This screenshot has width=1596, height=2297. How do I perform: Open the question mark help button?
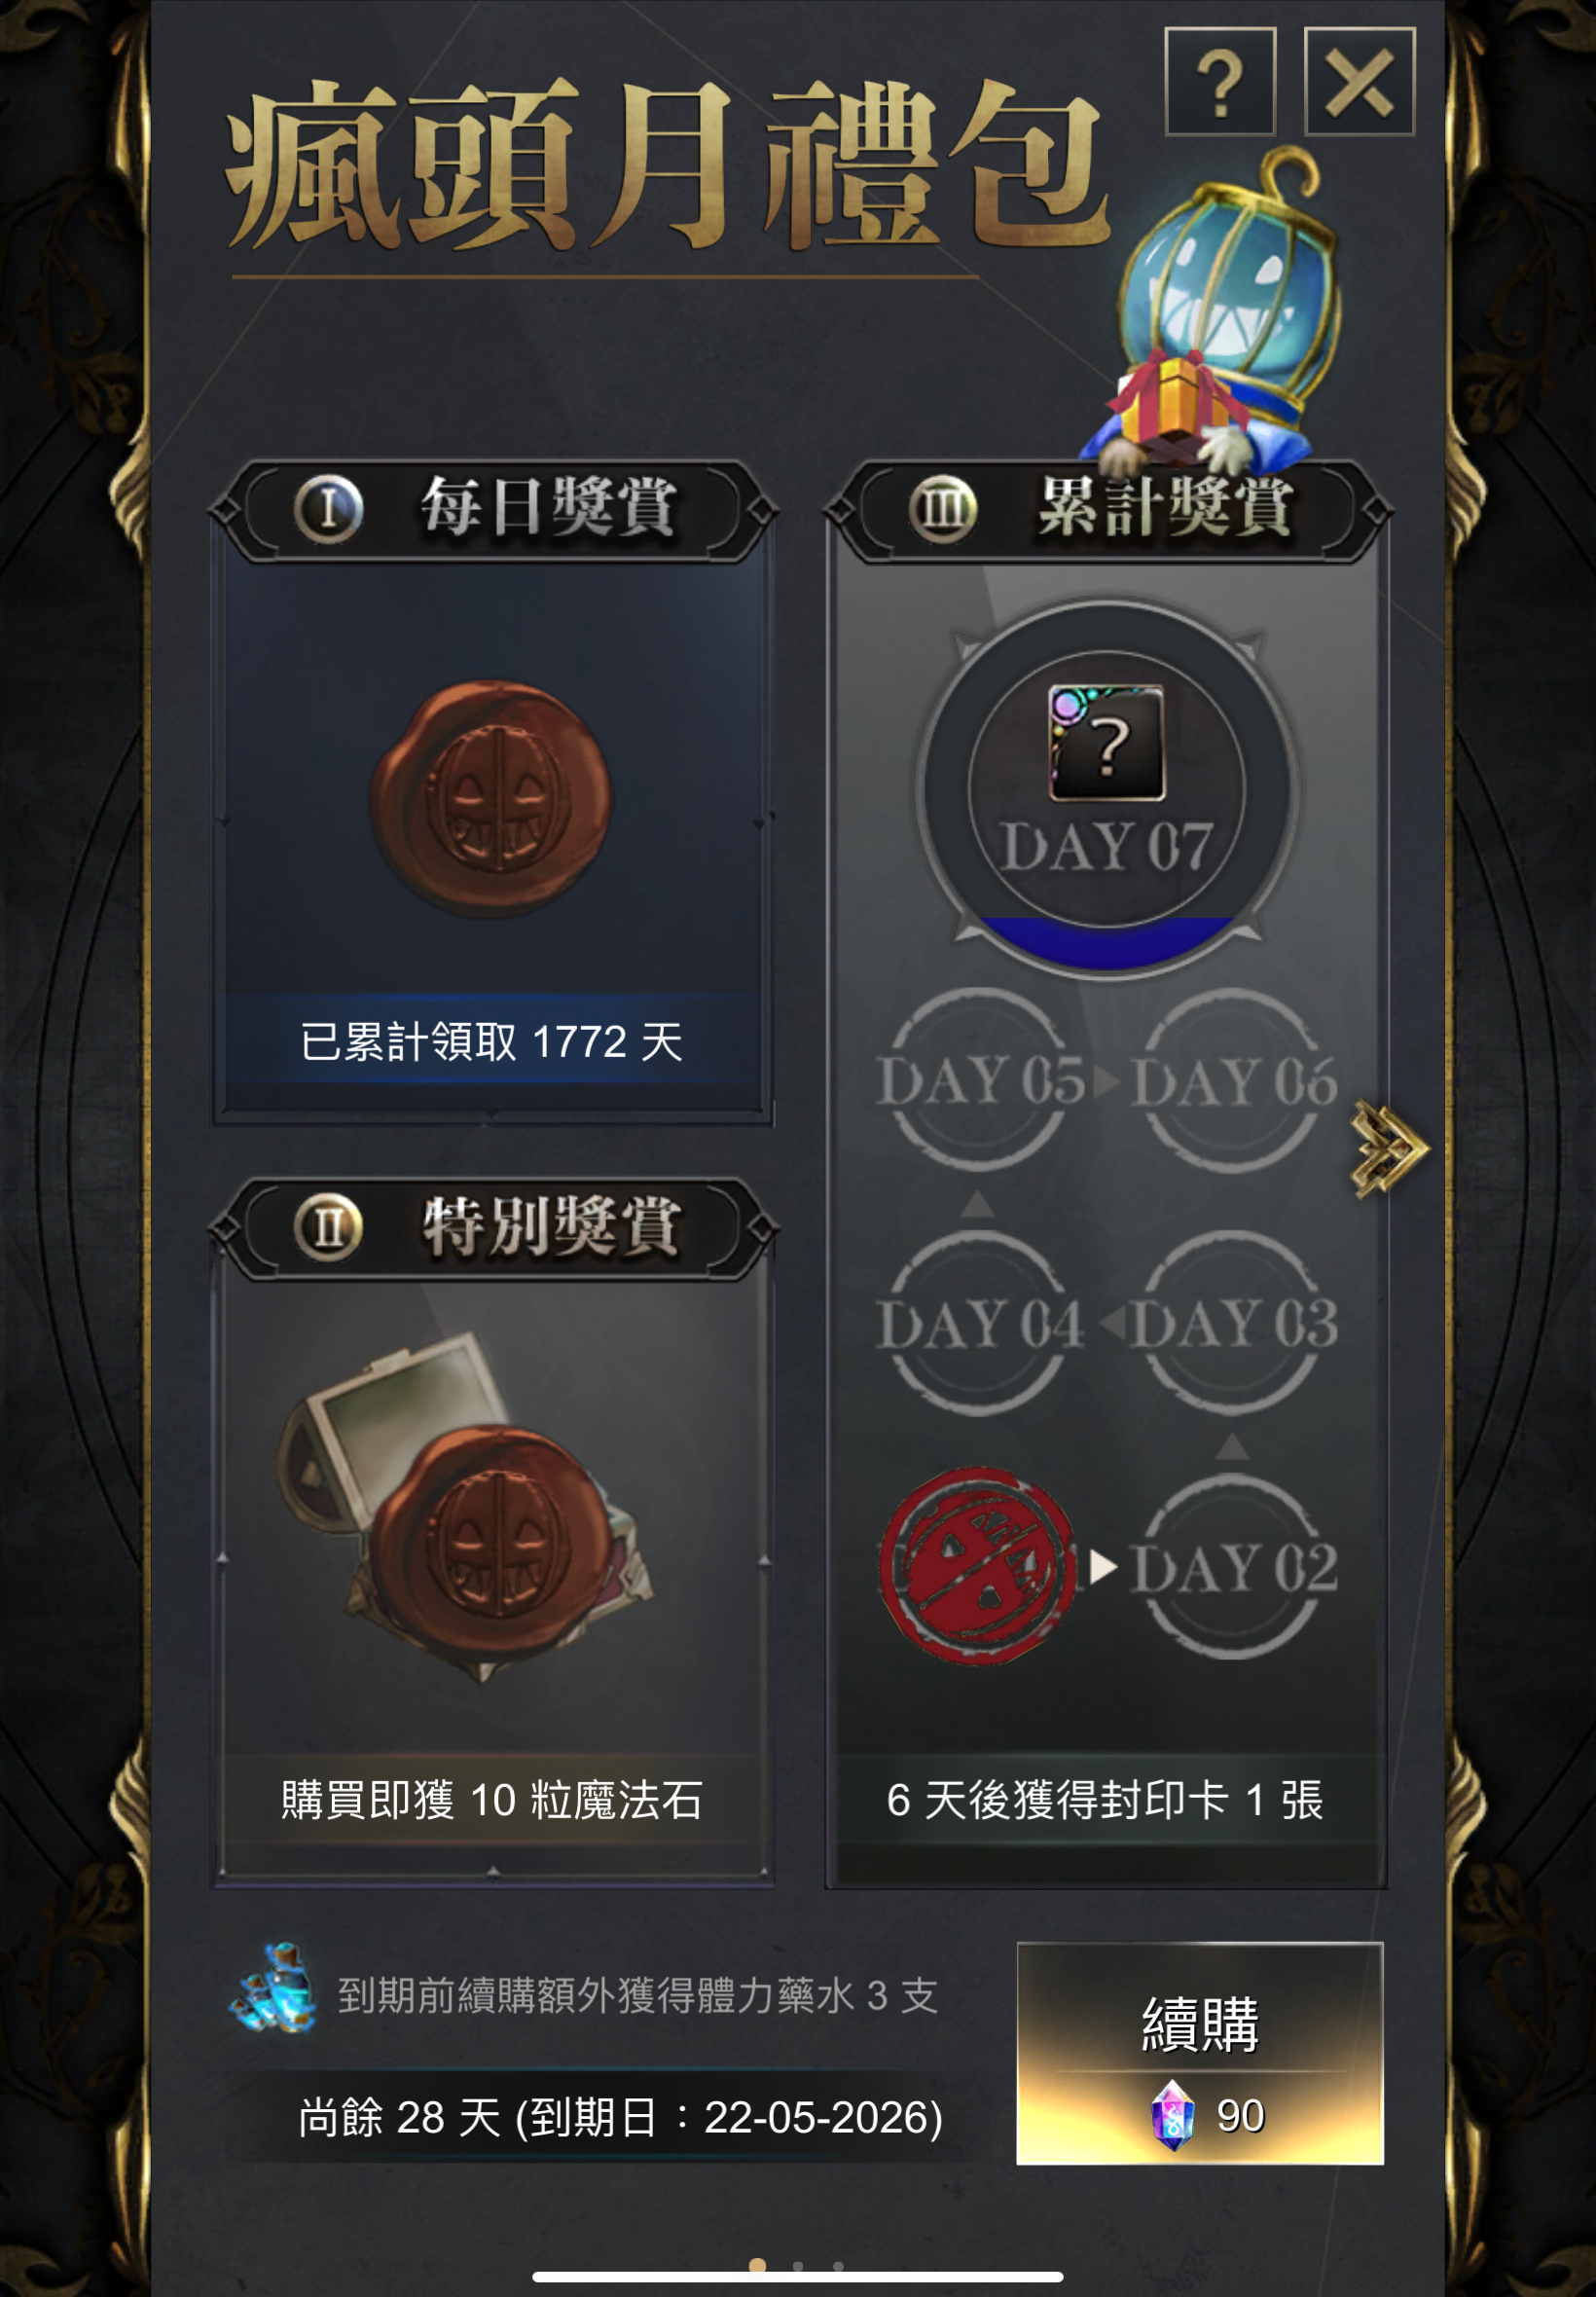click(1220, 81)
